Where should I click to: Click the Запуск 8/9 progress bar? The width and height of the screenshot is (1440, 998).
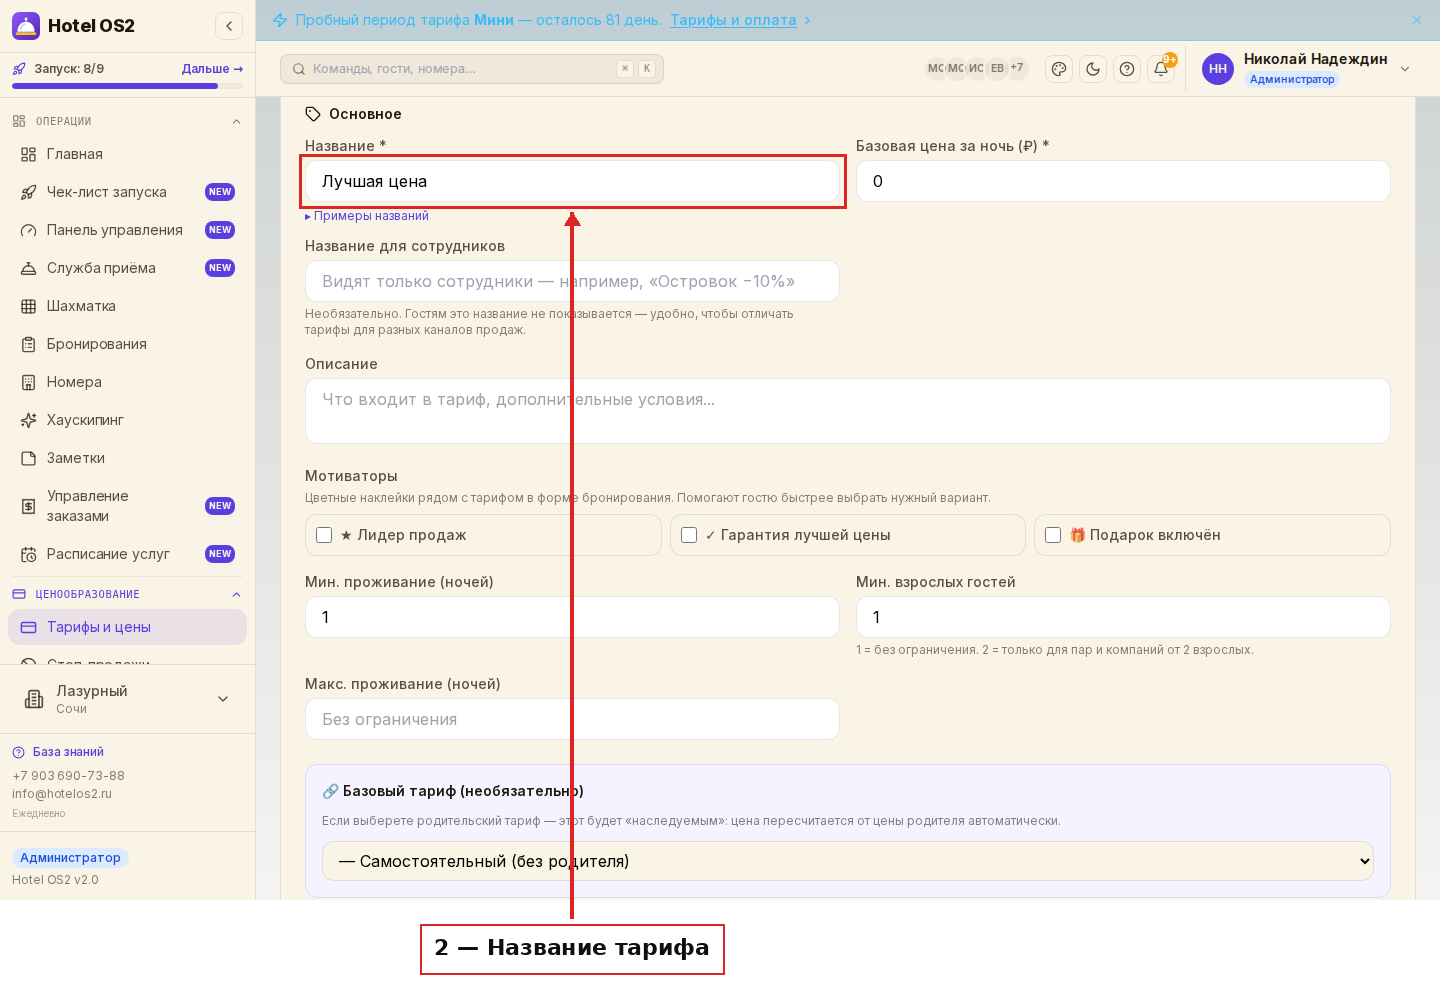coord(127,86)
